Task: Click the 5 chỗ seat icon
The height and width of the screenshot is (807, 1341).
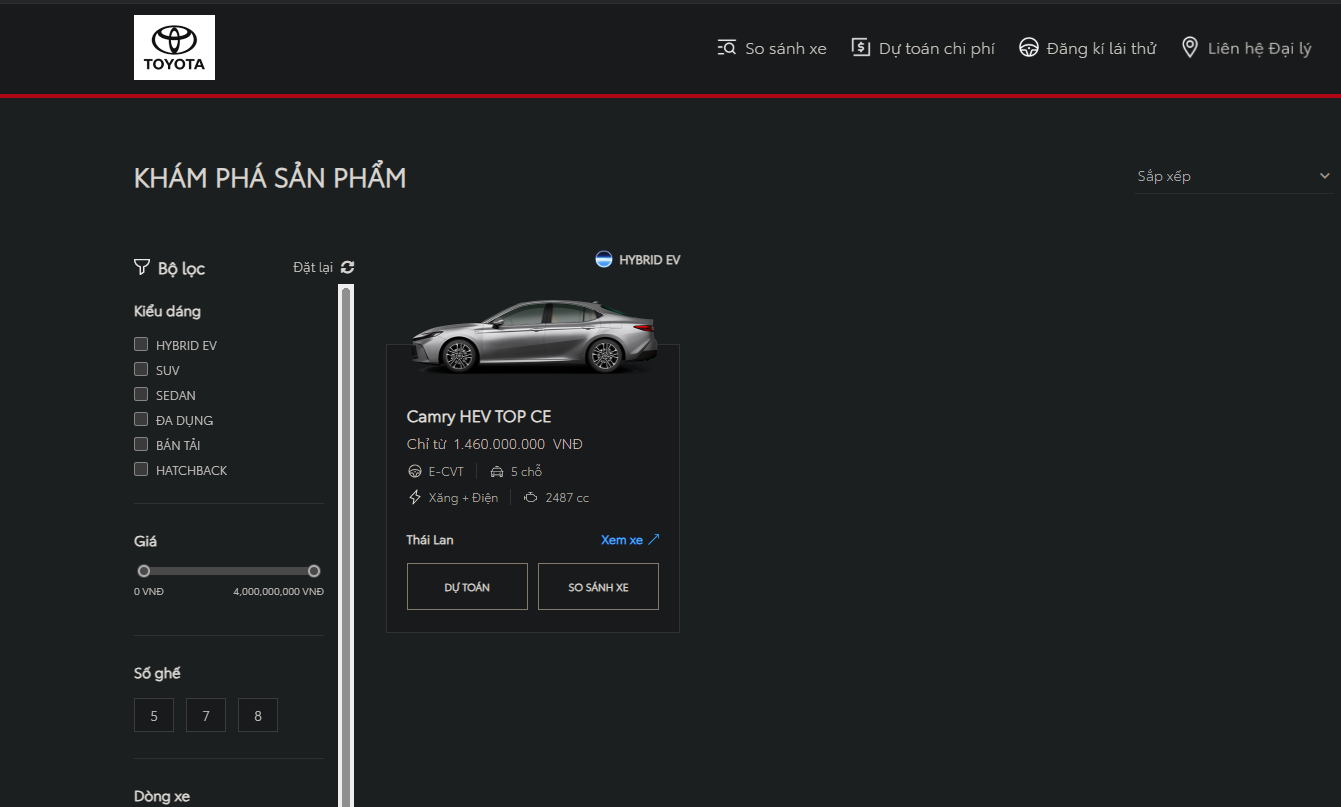Action: (497, 471)
